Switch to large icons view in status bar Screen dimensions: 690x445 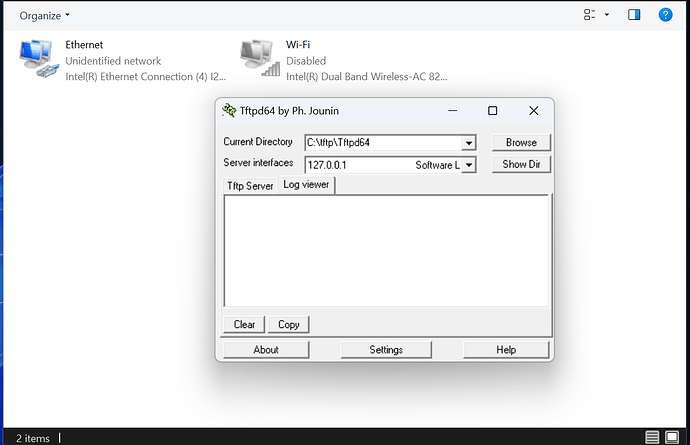click(672, 437)
